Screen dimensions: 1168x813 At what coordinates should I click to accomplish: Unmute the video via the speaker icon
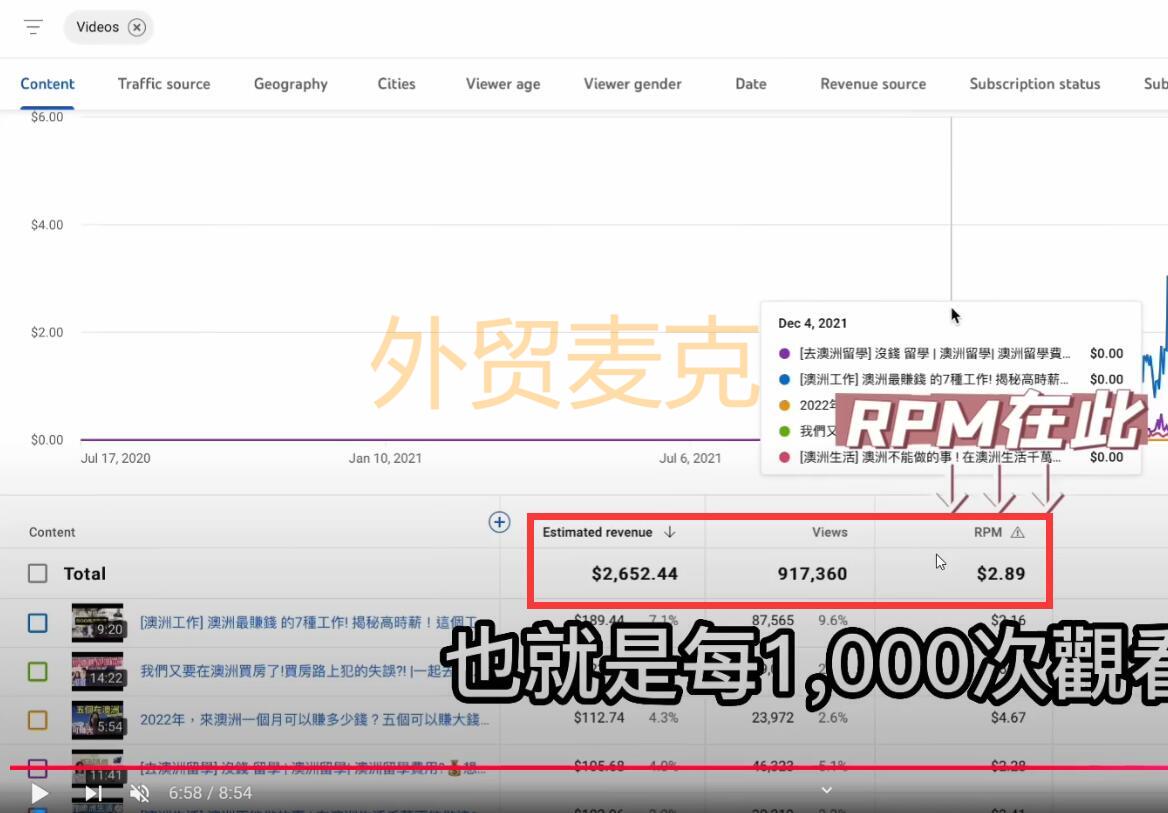pyautogui.click(x=139, y=793)
